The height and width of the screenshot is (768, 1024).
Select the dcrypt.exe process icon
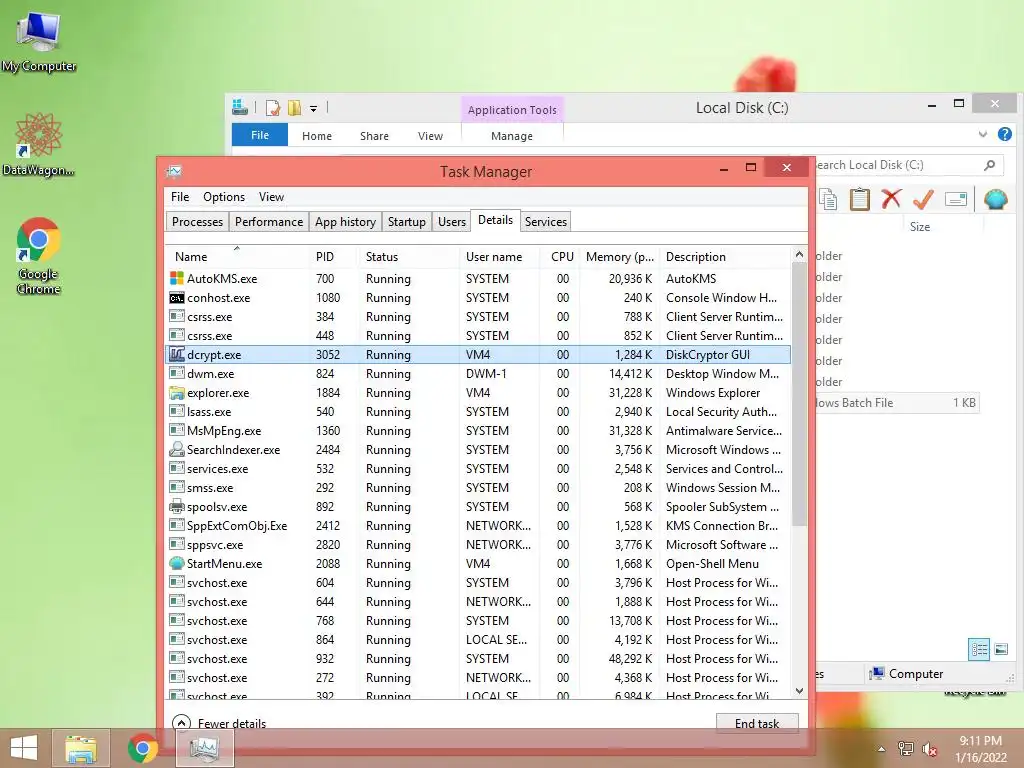point(176,355)
